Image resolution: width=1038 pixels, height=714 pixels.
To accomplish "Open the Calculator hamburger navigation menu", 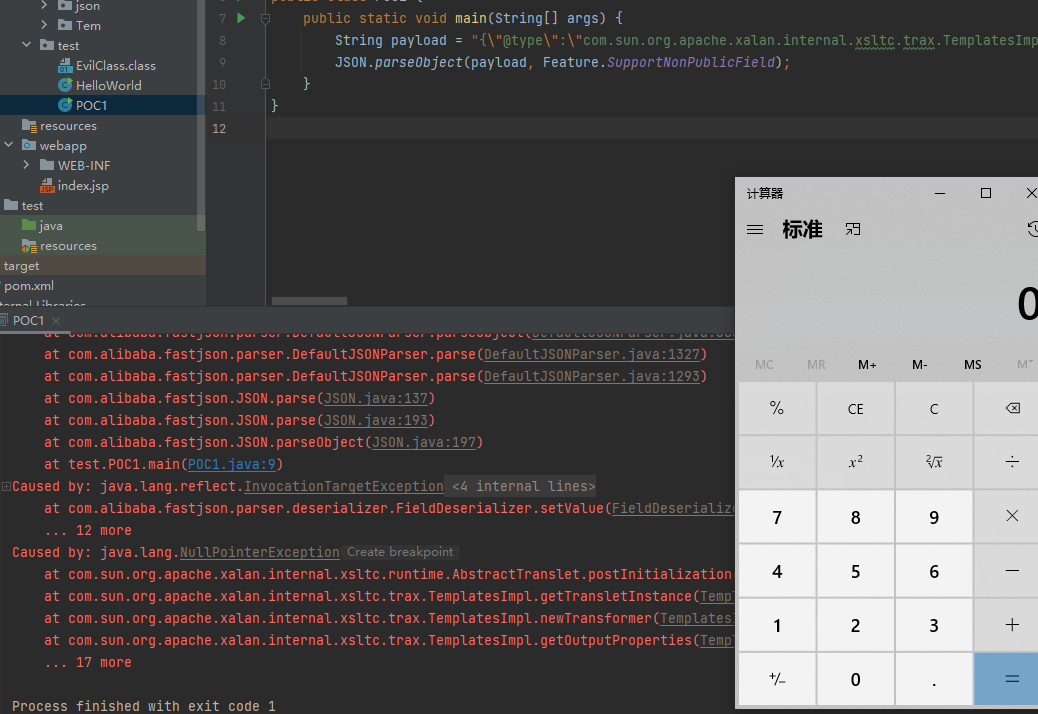I will click(755, 230).
